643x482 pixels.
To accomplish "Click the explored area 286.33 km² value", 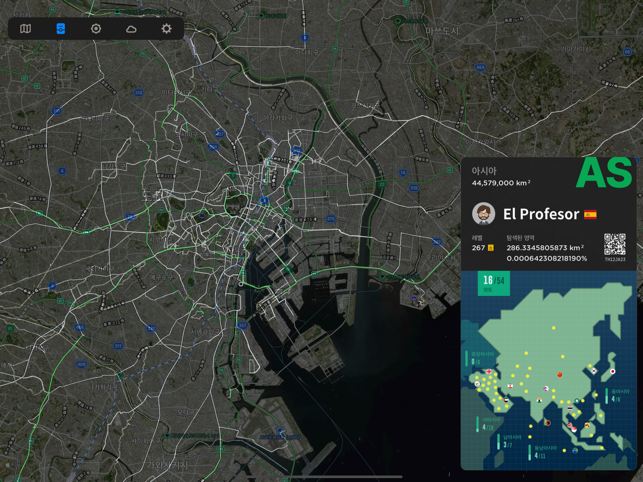I will tap(545, 248).
